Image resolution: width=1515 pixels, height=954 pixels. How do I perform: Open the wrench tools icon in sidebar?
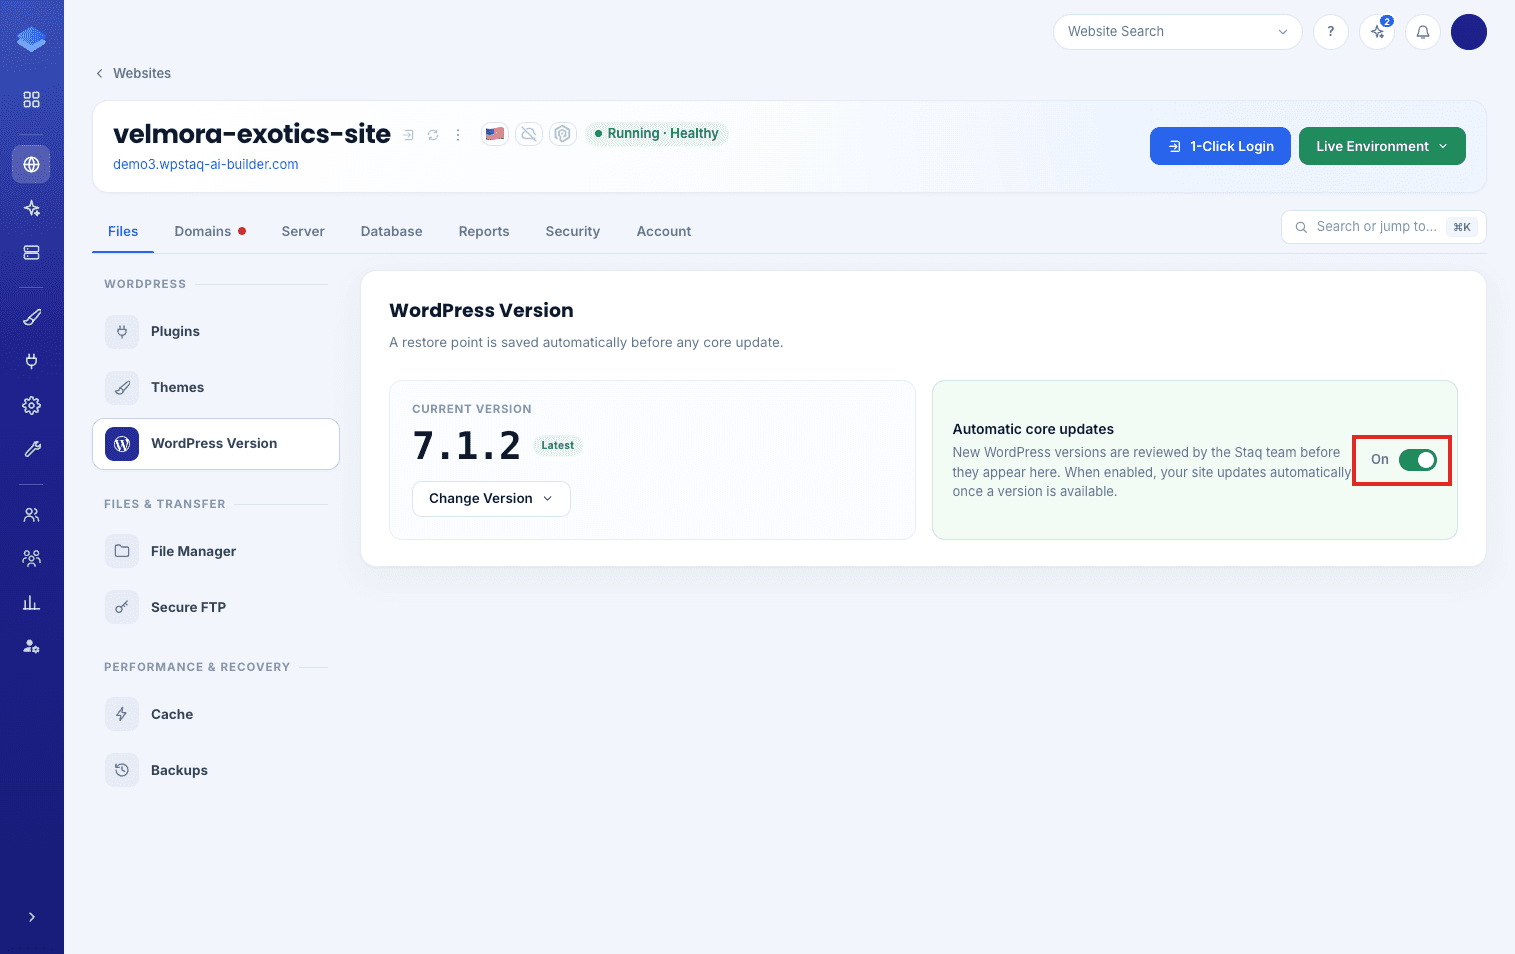pos(32,449)
